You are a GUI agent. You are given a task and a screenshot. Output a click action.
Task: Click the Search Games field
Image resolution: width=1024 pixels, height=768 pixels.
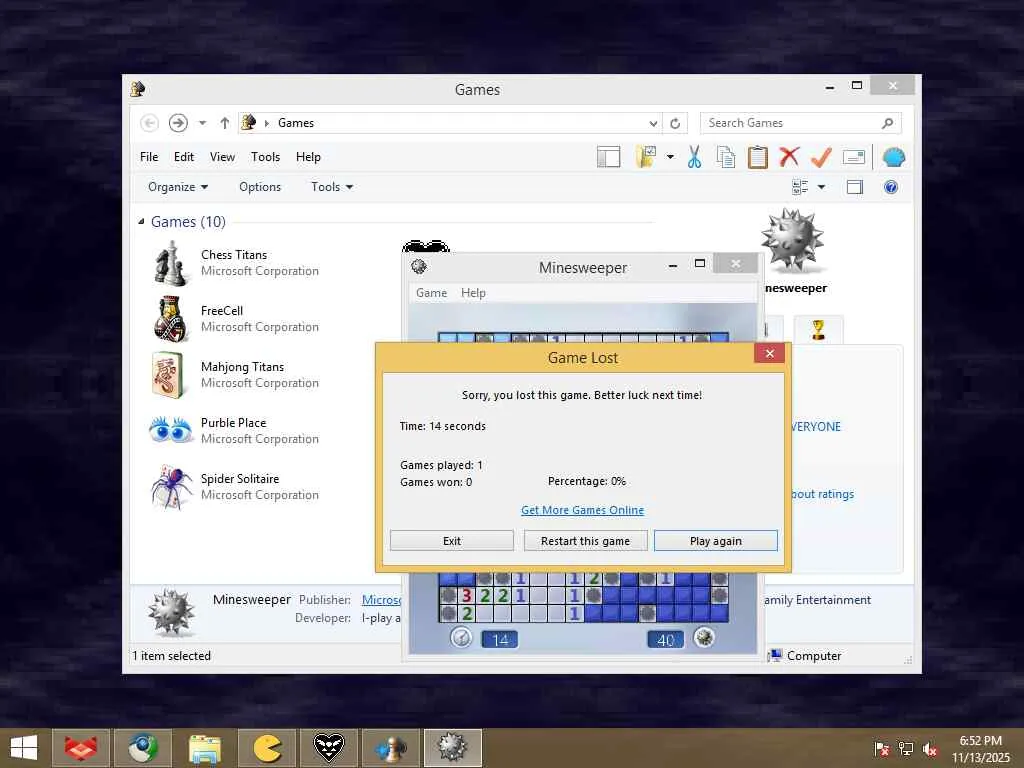(801, 123)
